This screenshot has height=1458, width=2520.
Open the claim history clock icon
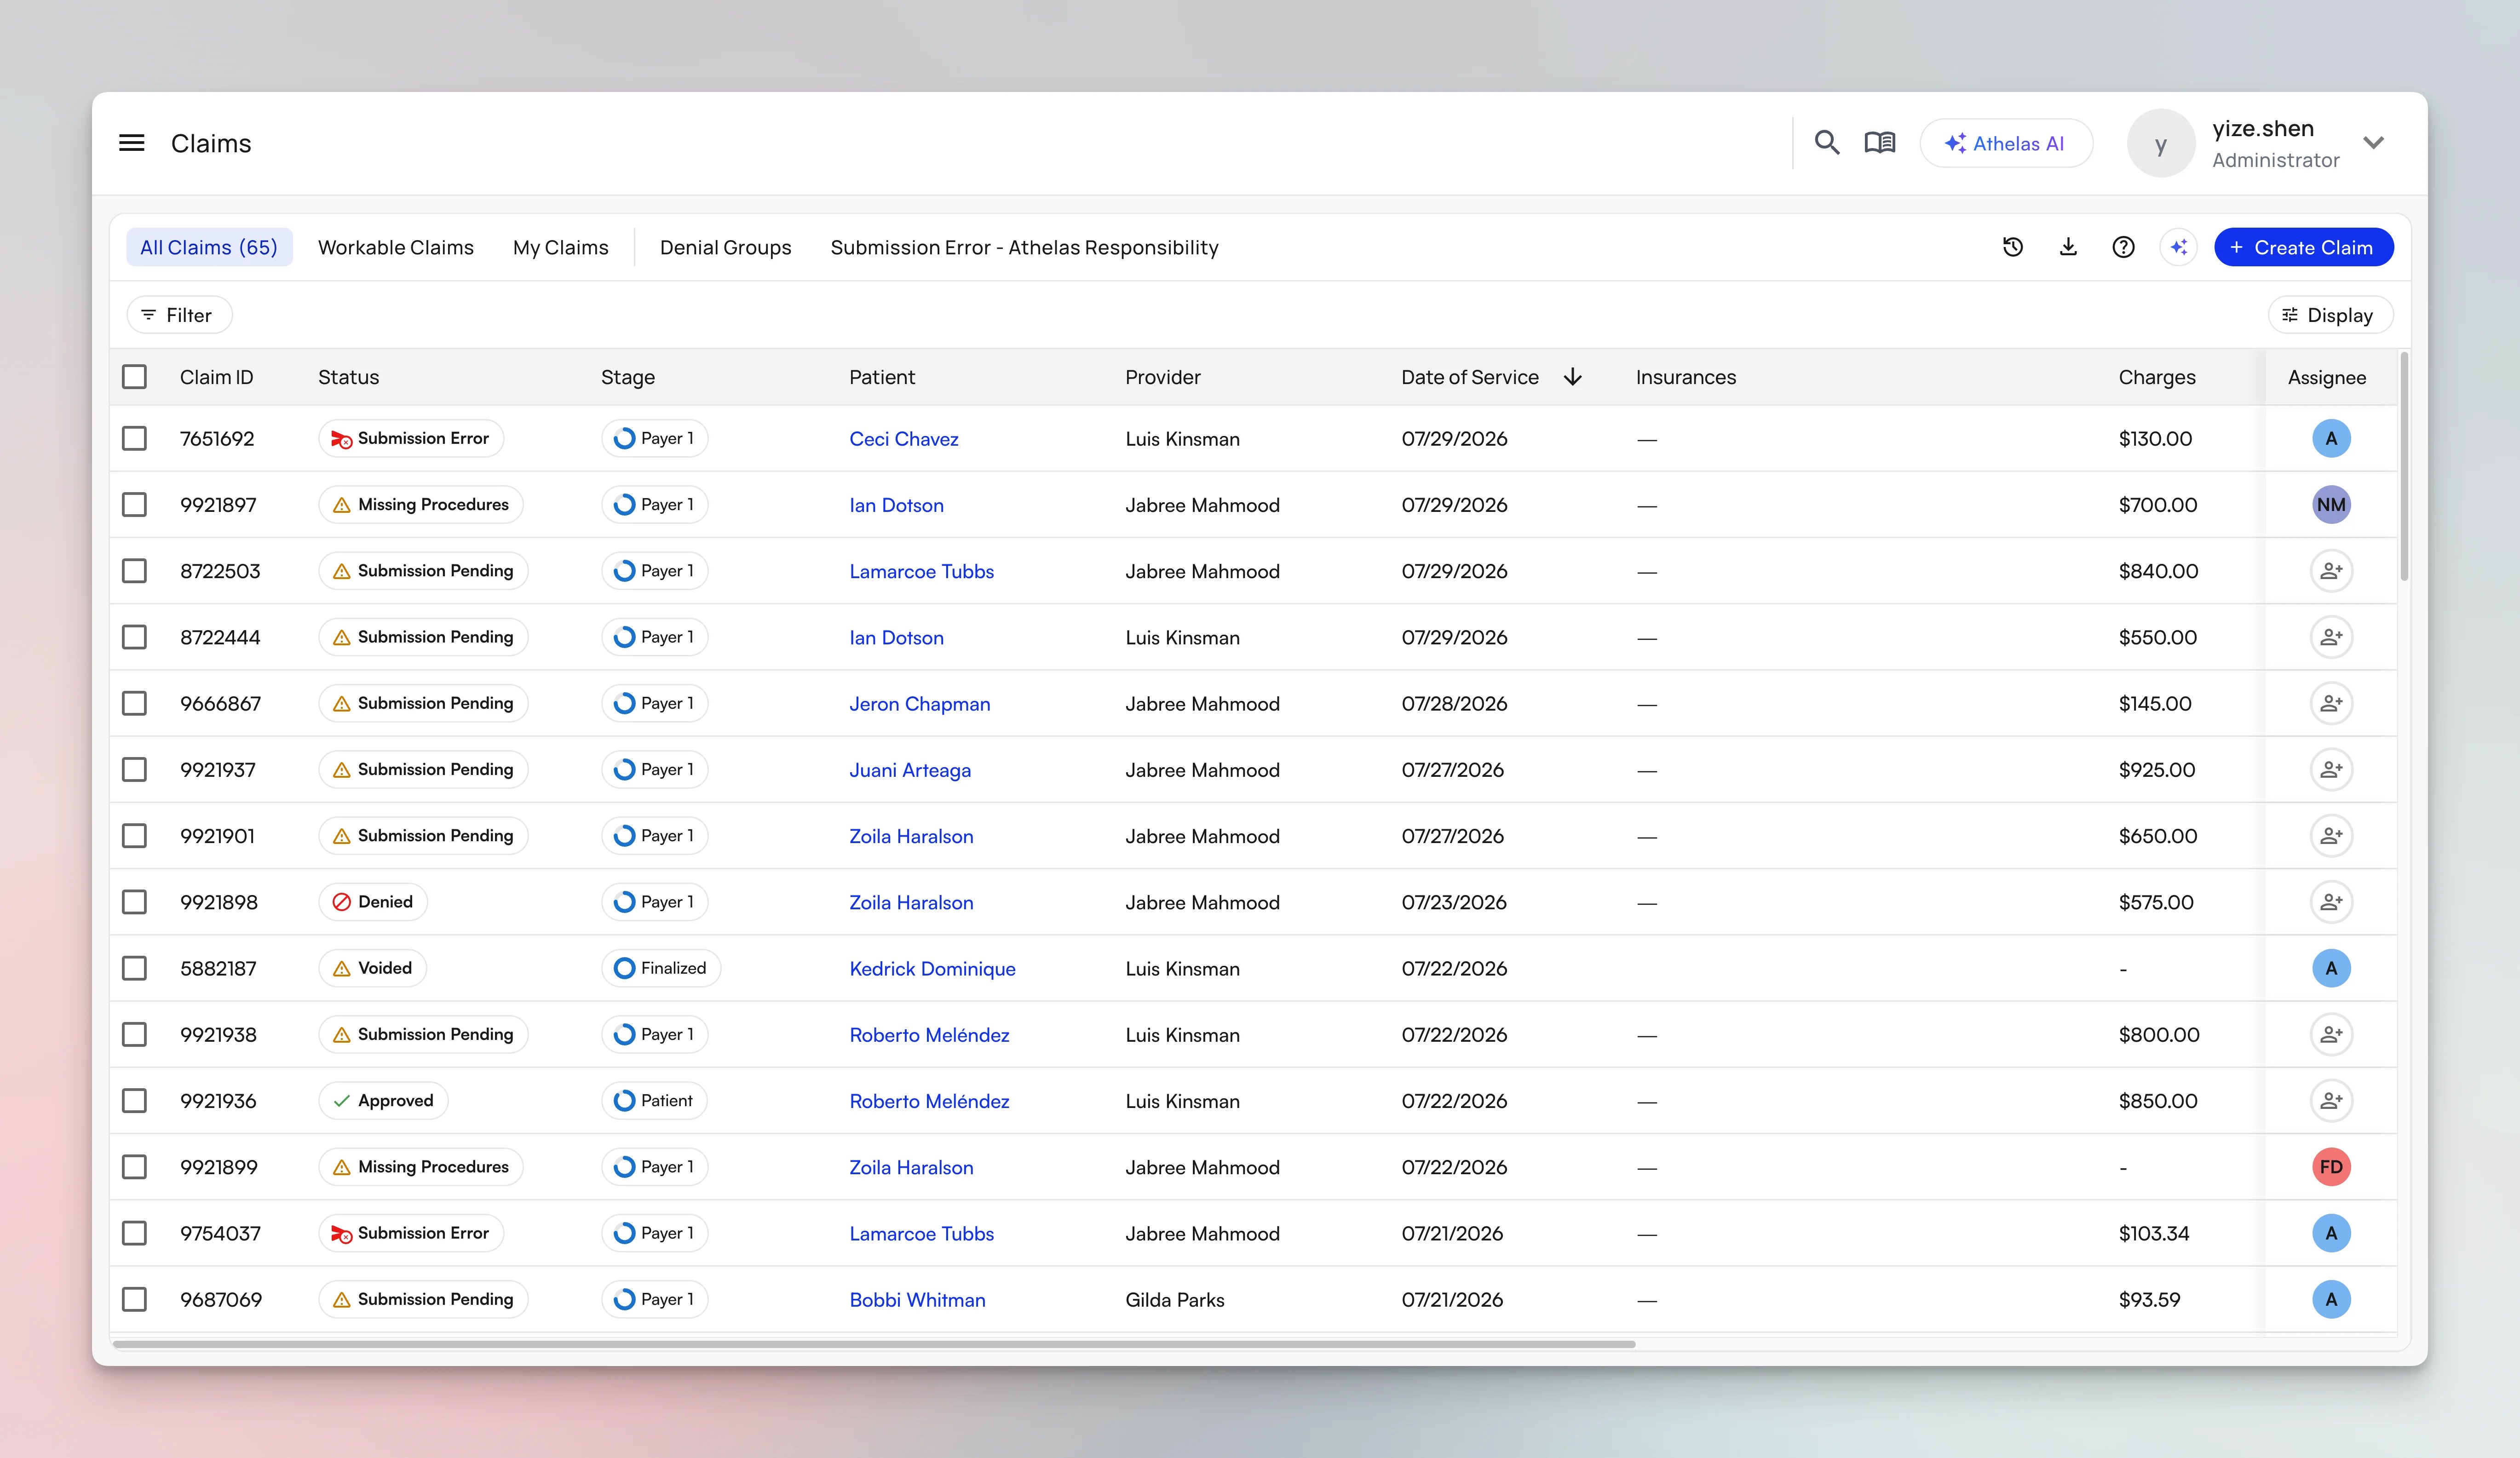pyautogui.click(x=2013, y=247)
